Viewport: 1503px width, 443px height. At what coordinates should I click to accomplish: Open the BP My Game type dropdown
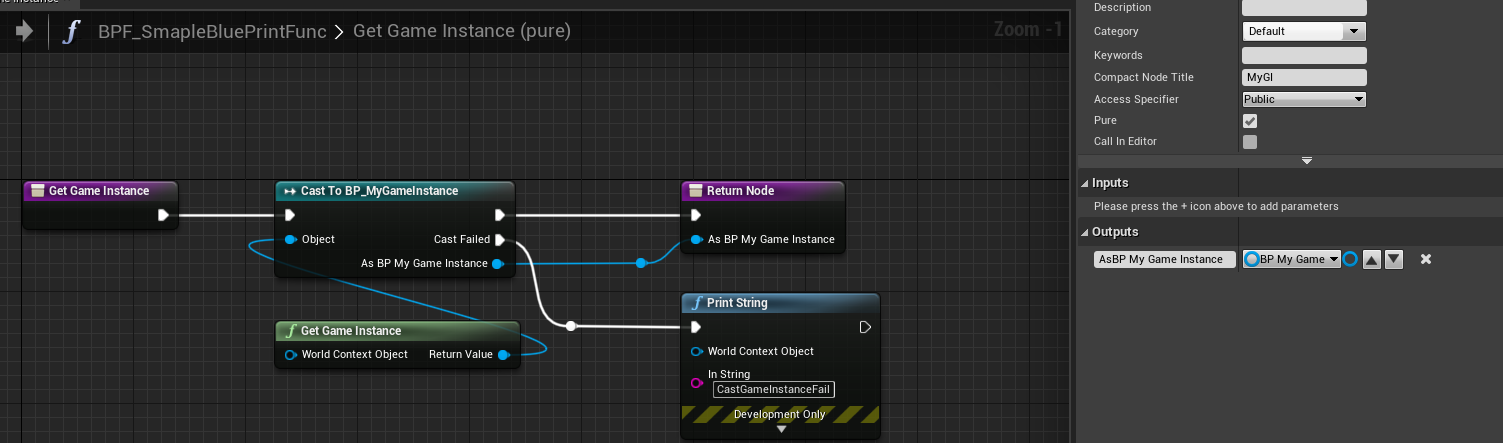(x=1291, y=259)
